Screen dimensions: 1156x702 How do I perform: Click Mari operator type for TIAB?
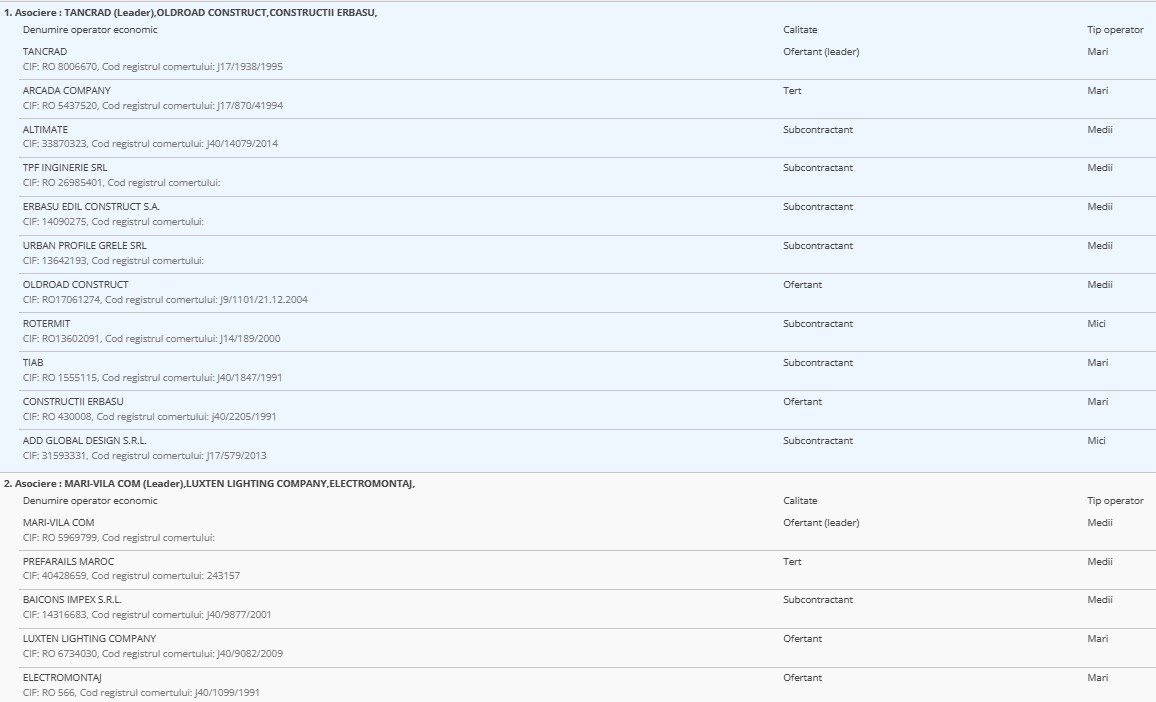(x=1098, y=363)
